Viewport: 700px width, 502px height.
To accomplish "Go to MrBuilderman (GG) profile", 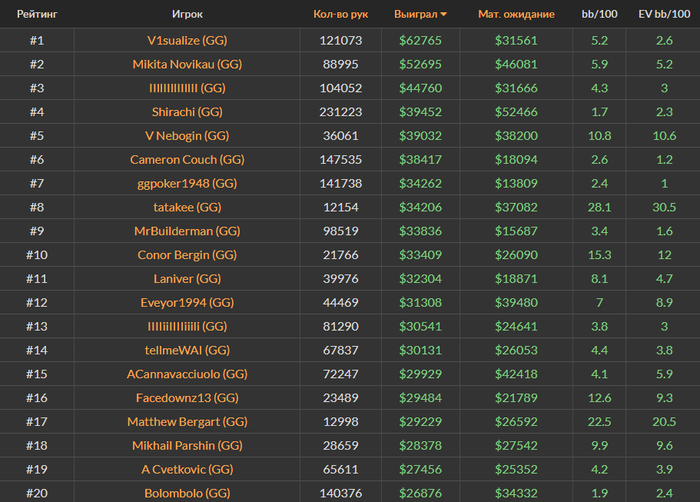I will point(187,231).
